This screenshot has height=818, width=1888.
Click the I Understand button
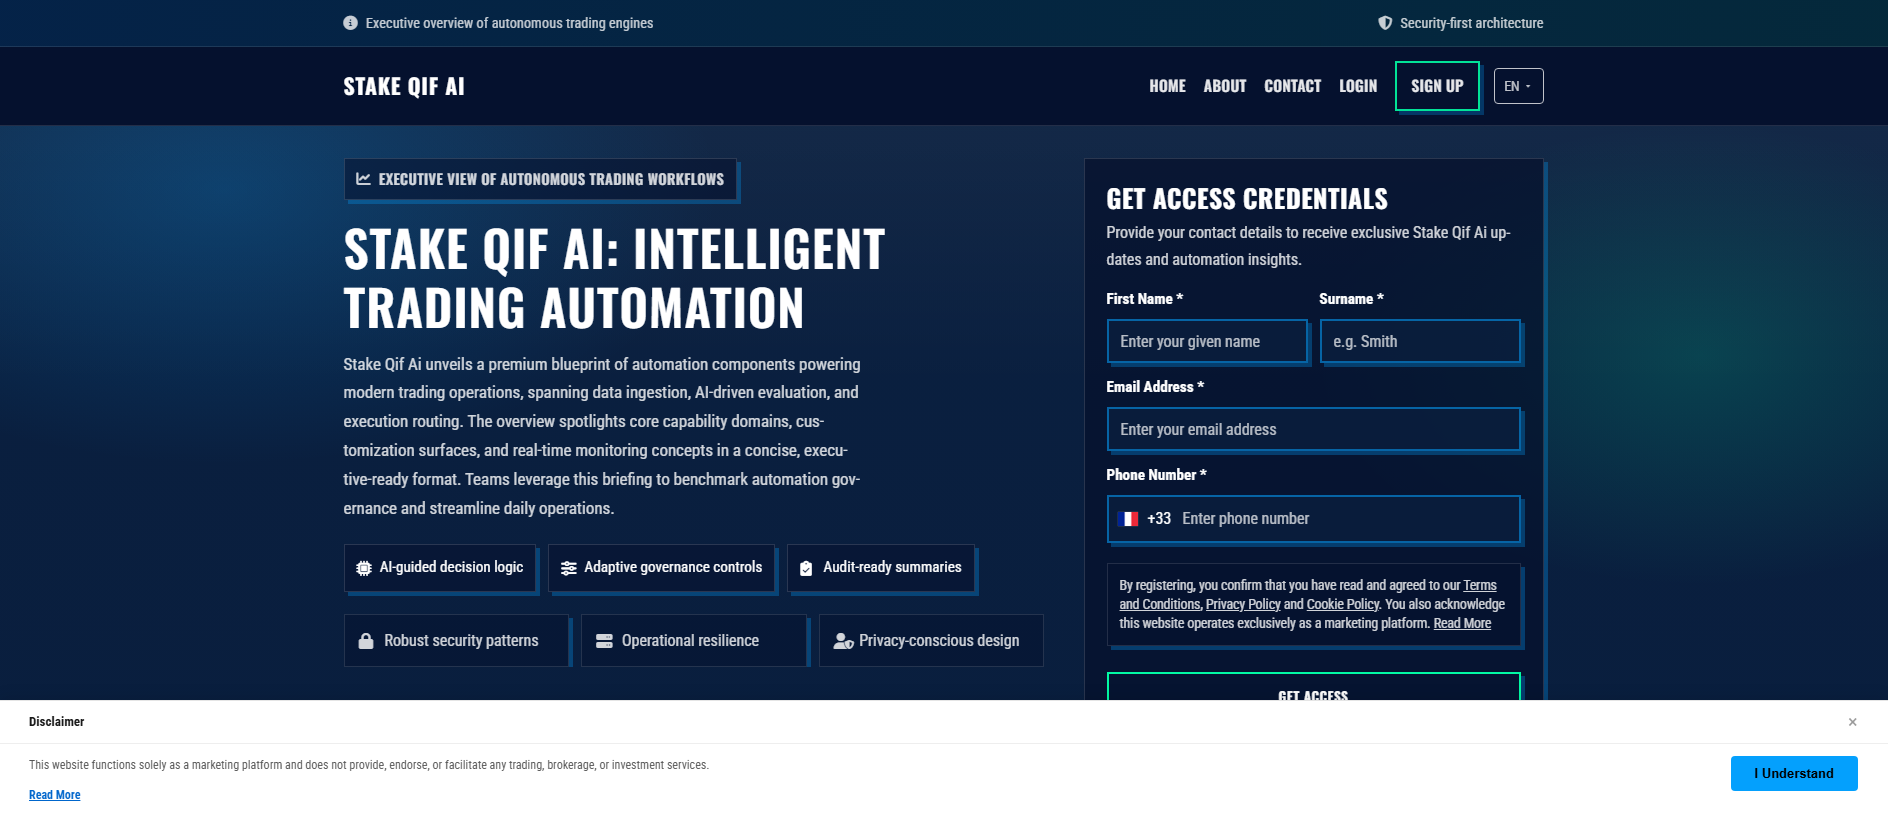pos(1794,773)
